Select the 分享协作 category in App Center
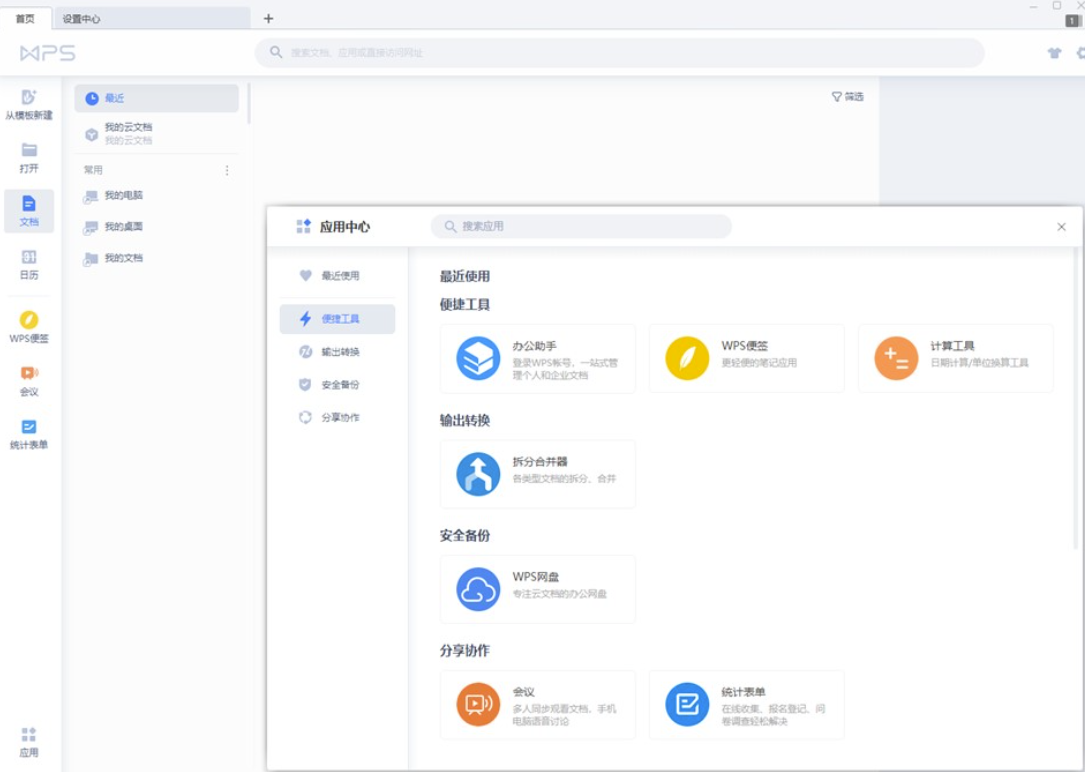 (339, 417)
